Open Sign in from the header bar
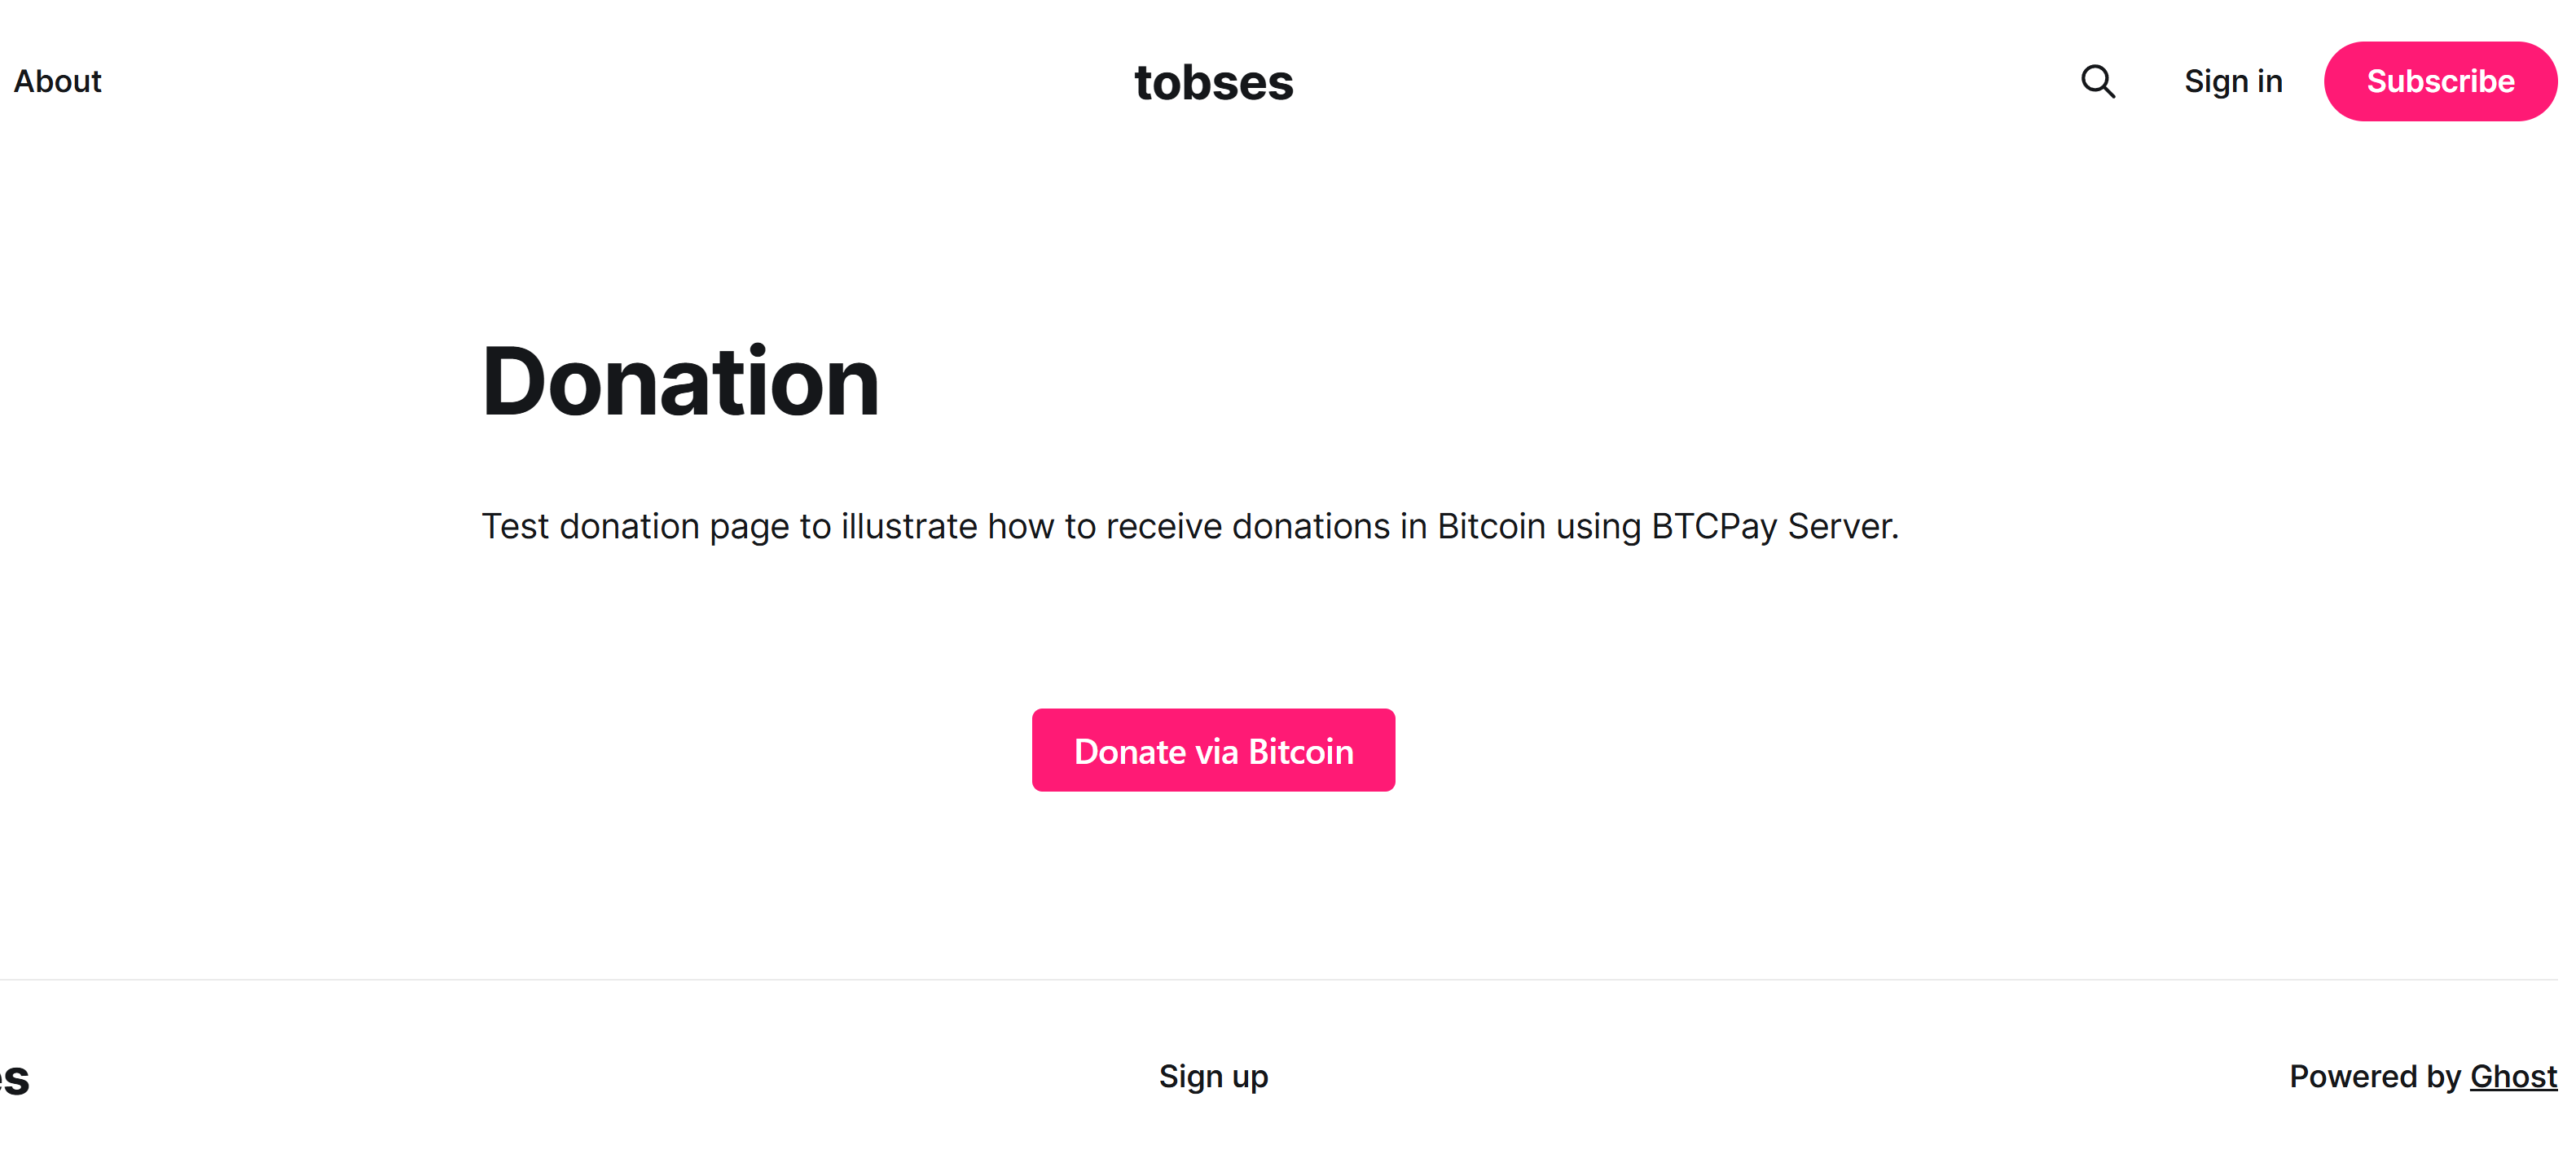Screen dimensions: 2576x1154 (x=2233, y=81)
